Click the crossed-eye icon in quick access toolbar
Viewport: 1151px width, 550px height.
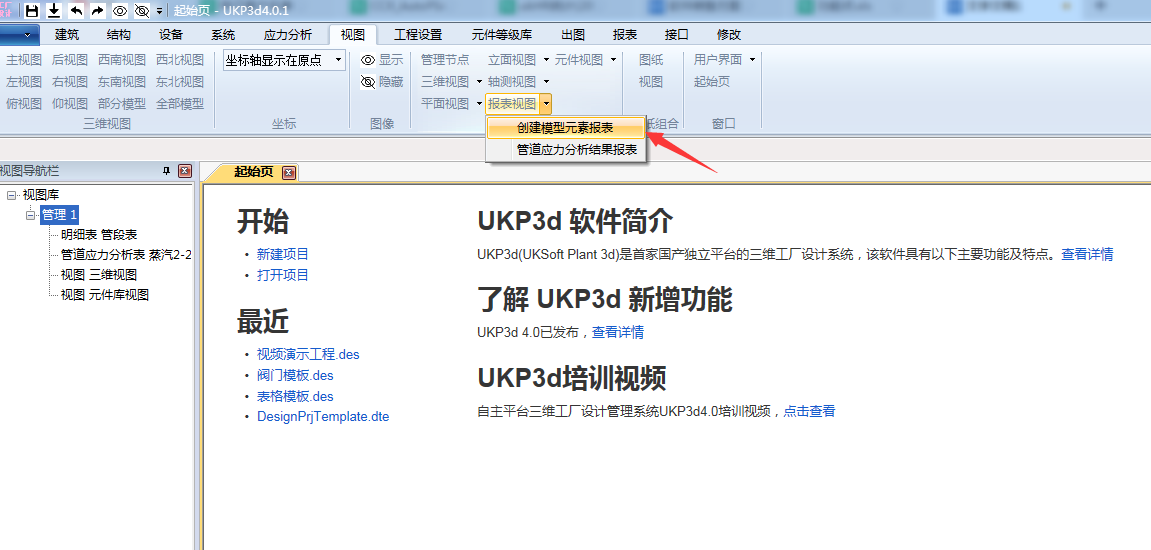point(141,11)
